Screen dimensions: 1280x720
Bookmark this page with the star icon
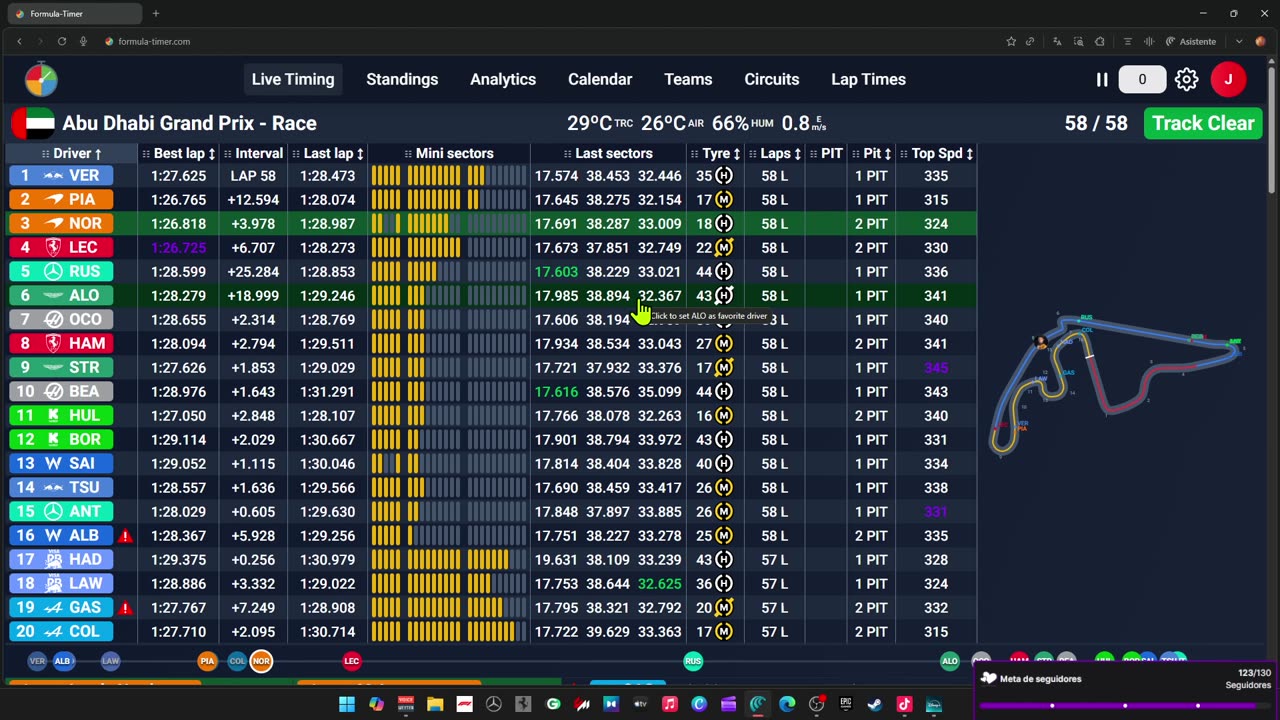pyautogui.click(x=1011, y=41)
